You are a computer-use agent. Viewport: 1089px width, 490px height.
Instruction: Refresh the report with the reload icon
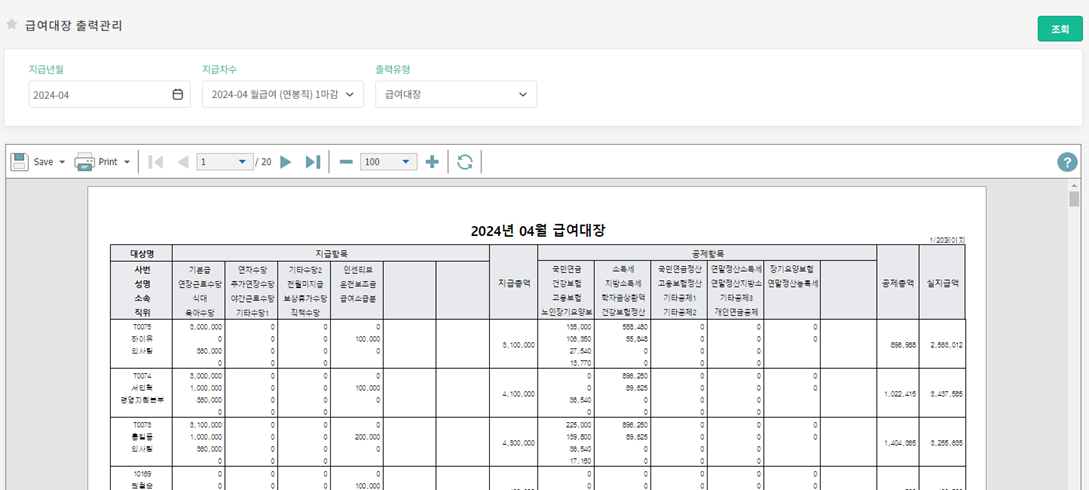465,162
